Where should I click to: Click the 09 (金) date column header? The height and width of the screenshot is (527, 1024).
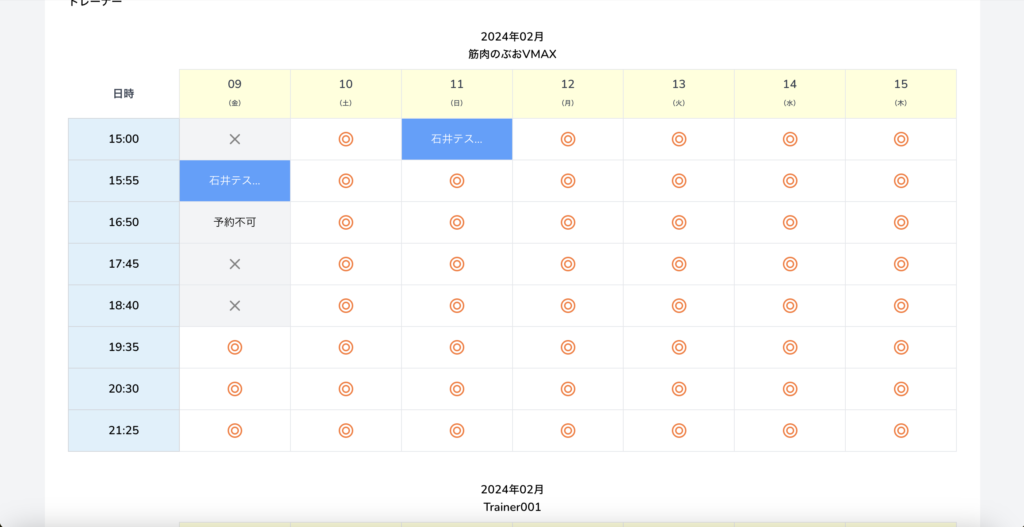pyautogui.click(x=235, y=93)
